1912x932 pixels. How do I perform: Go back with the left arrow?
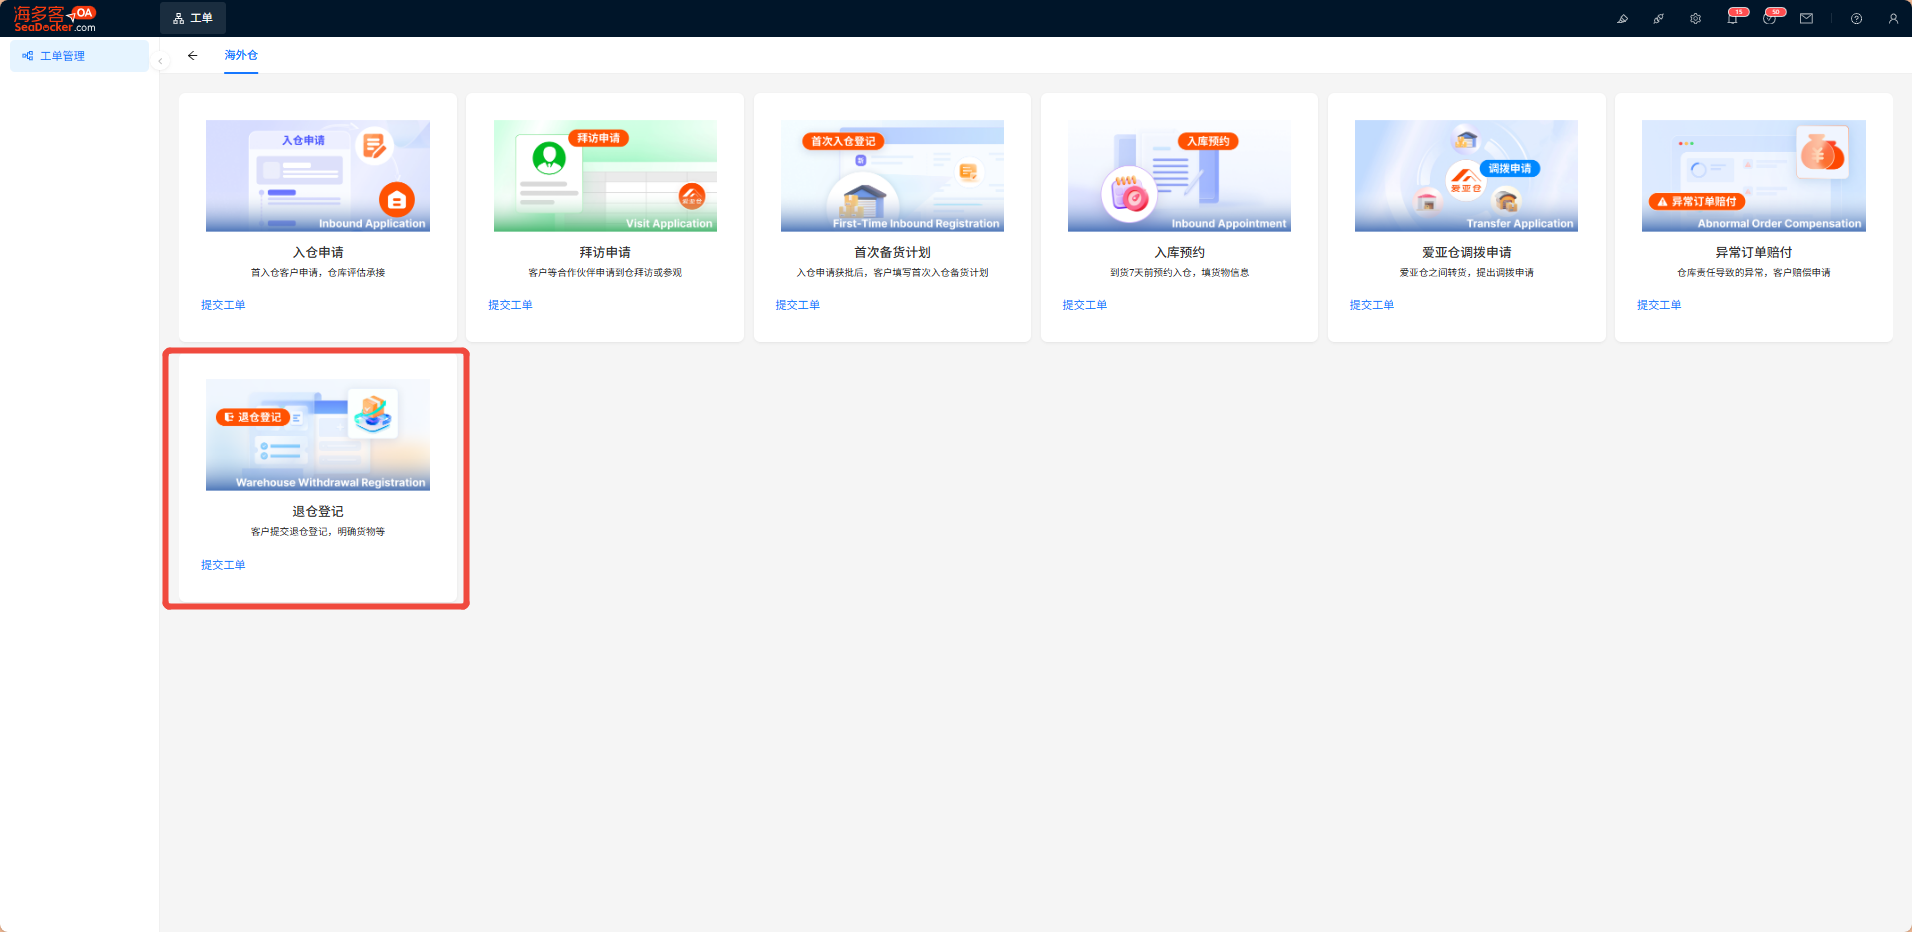[x=192, y=56]
